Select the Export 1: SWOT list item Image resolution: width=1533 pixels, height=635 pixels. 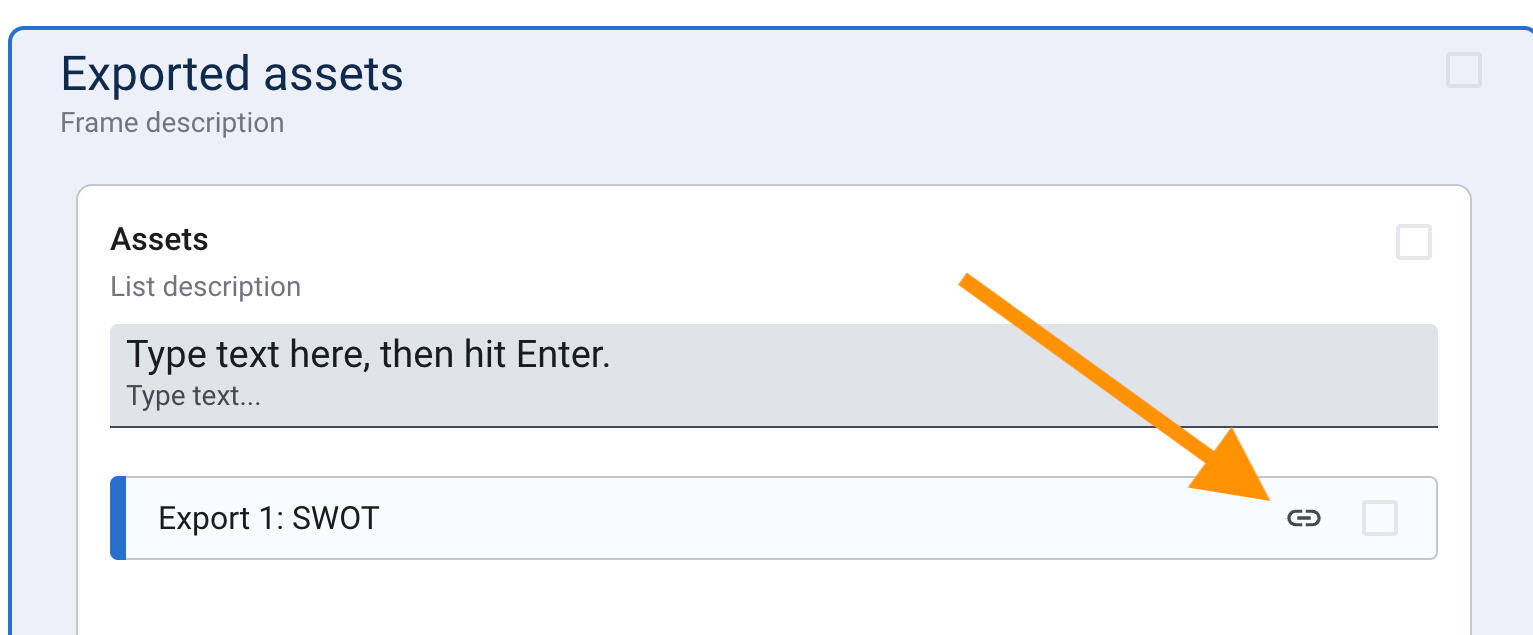coord(700,518)
